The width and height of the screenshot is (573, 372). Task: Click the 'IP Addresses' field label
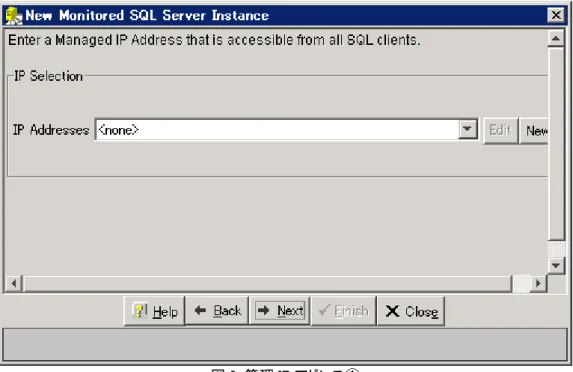(x=51, y=130)
